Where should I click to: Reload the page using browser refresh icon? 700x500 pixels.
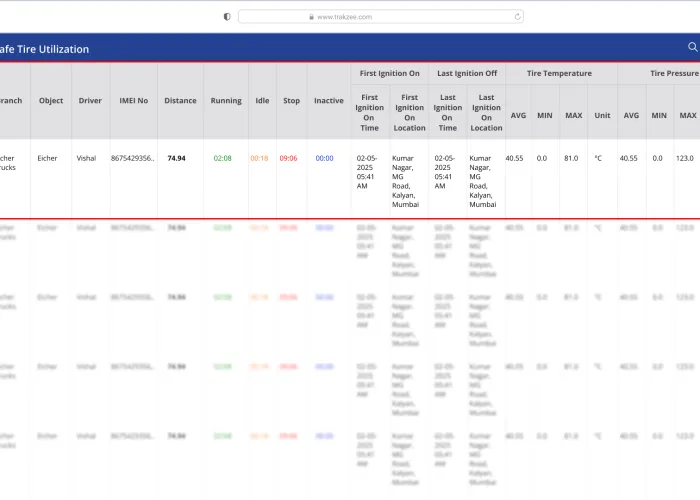(517, 16)
